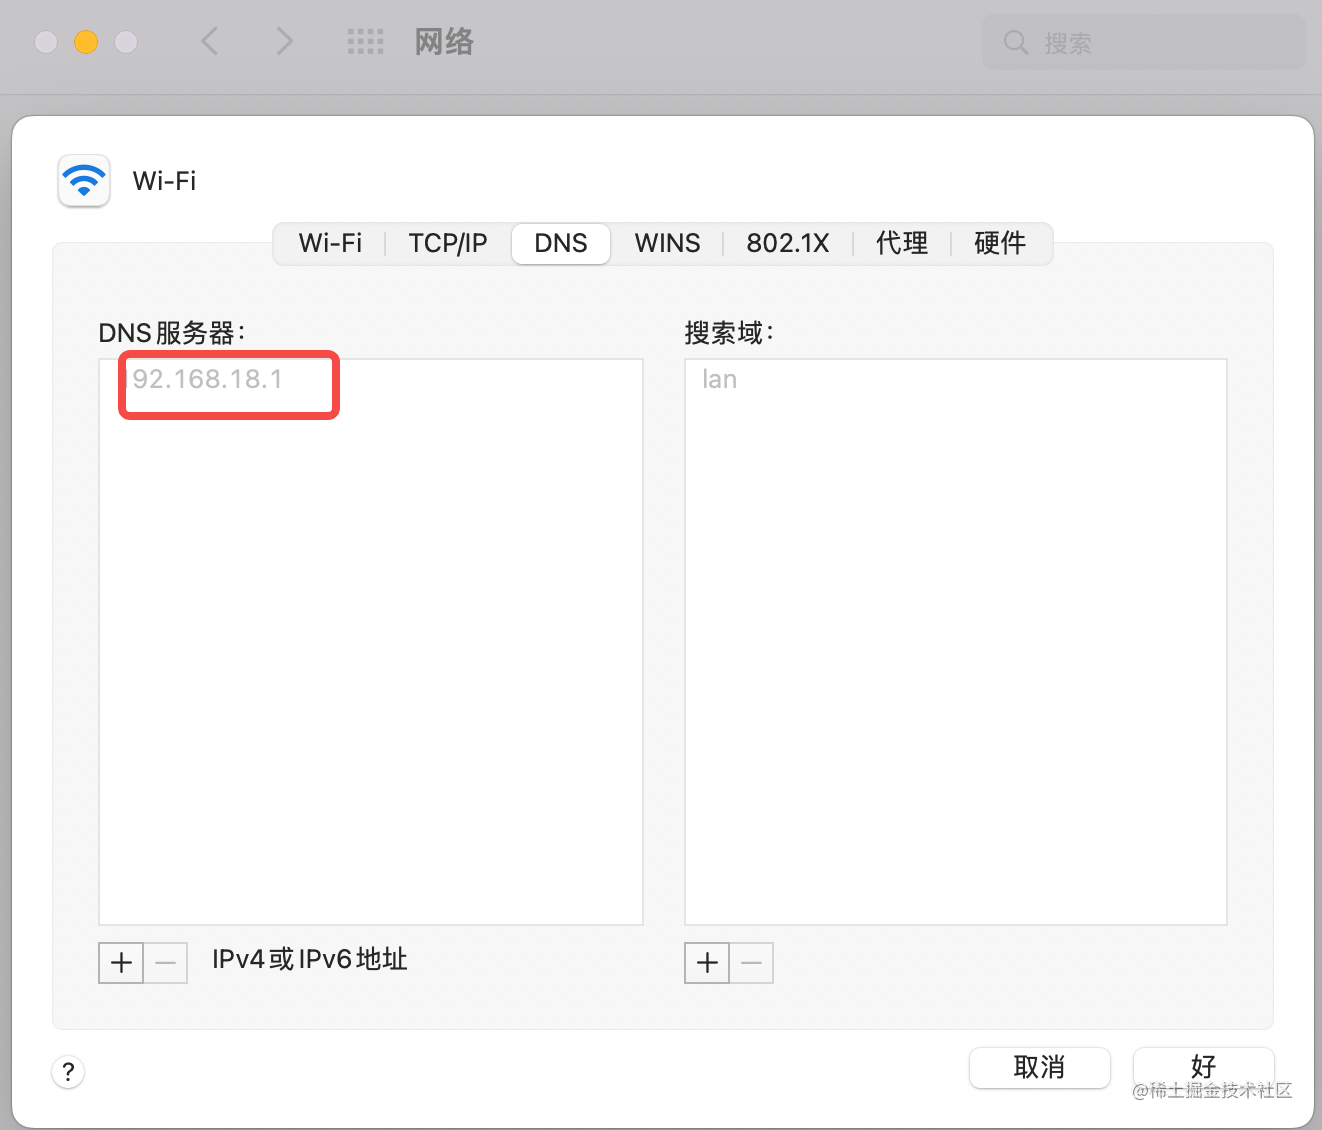This screenshot has height=1130, width=1322.
Task: Switch to the TCP/IP tab
Action: 448,243
